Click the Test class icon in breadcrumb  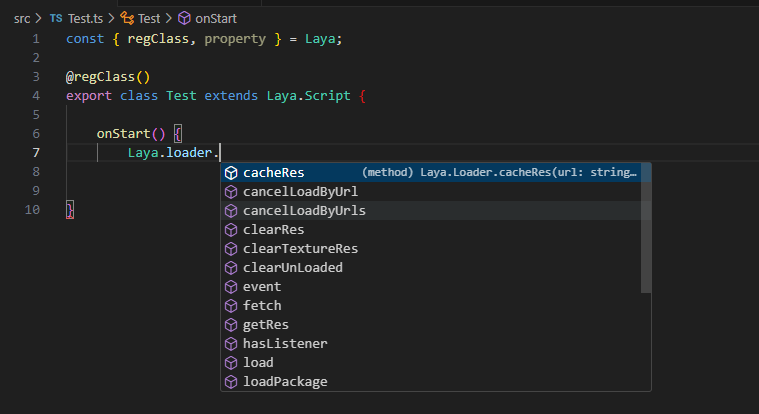127,18
